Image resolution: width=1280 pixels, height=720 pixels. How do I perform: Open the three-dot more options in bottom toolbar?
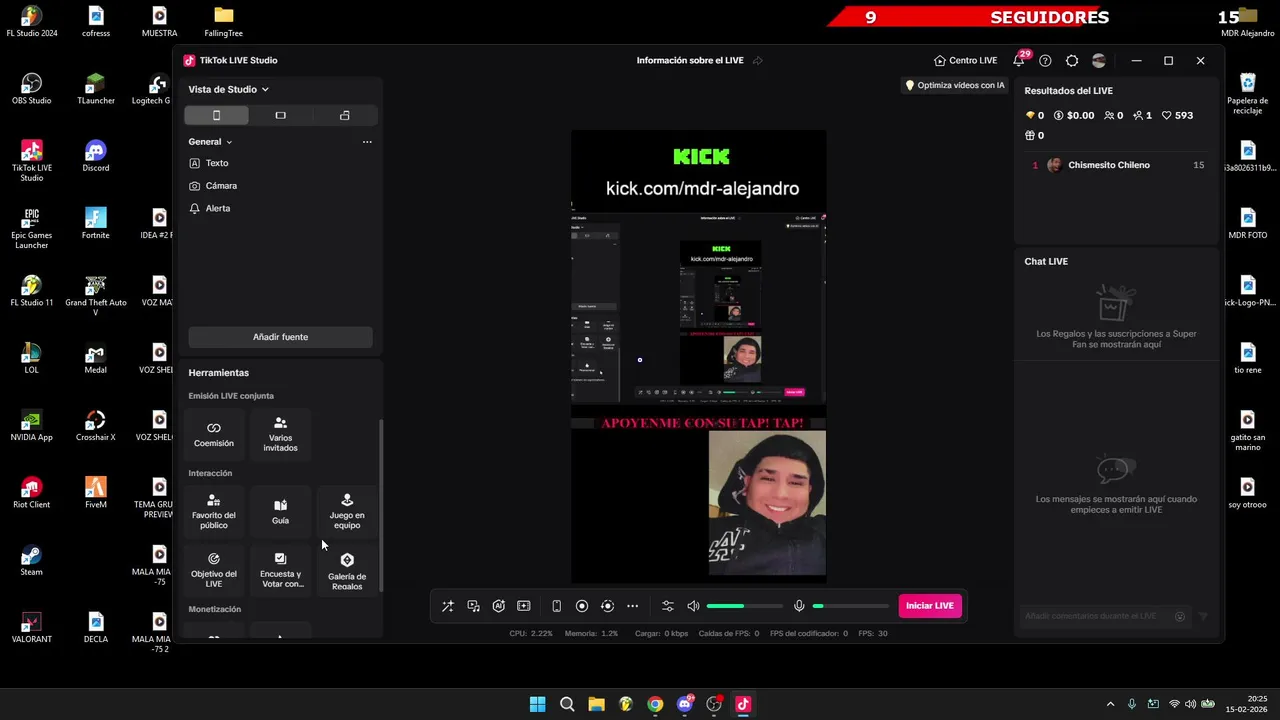coord(632,606)
